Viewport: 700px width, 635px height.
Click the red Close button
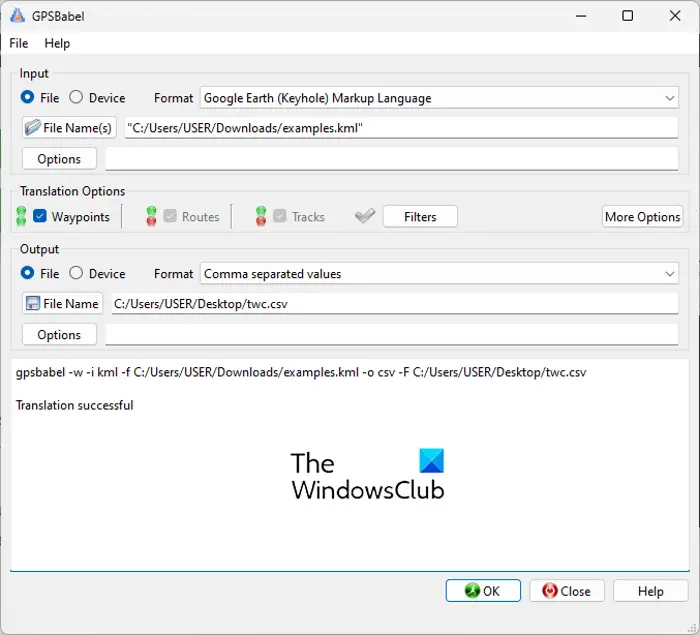tap(567, 591)
